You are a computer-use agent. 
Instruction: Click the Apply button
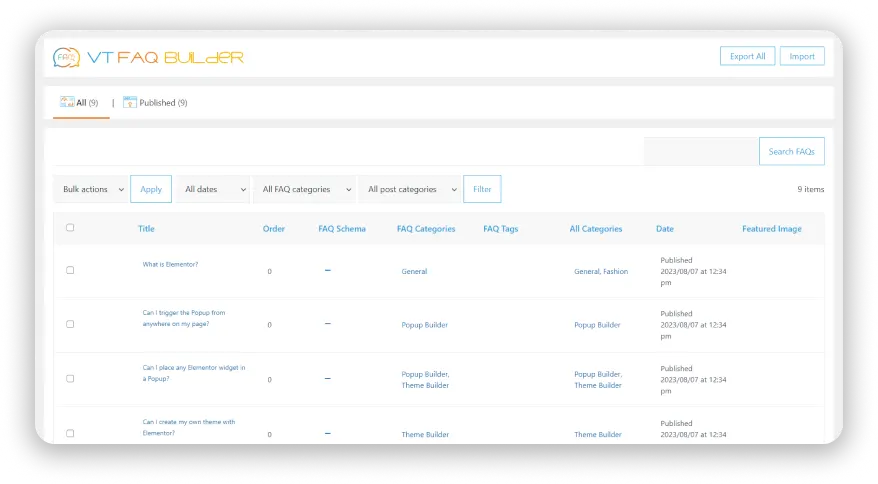click(151, 189)
